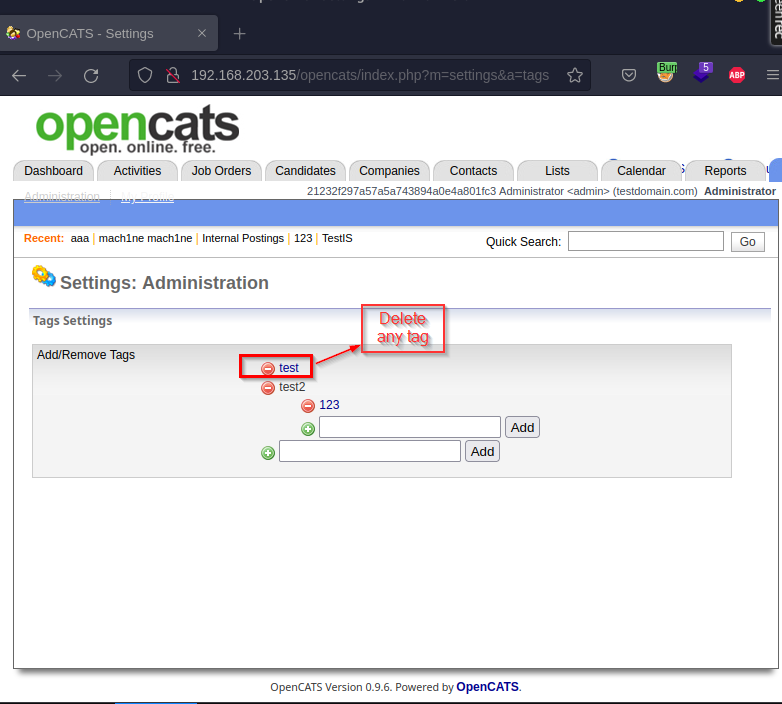The height and width of the screenshot is (704, 782).
Task: Click the Go button for Quick Search
Action: [x=747, y=242]
